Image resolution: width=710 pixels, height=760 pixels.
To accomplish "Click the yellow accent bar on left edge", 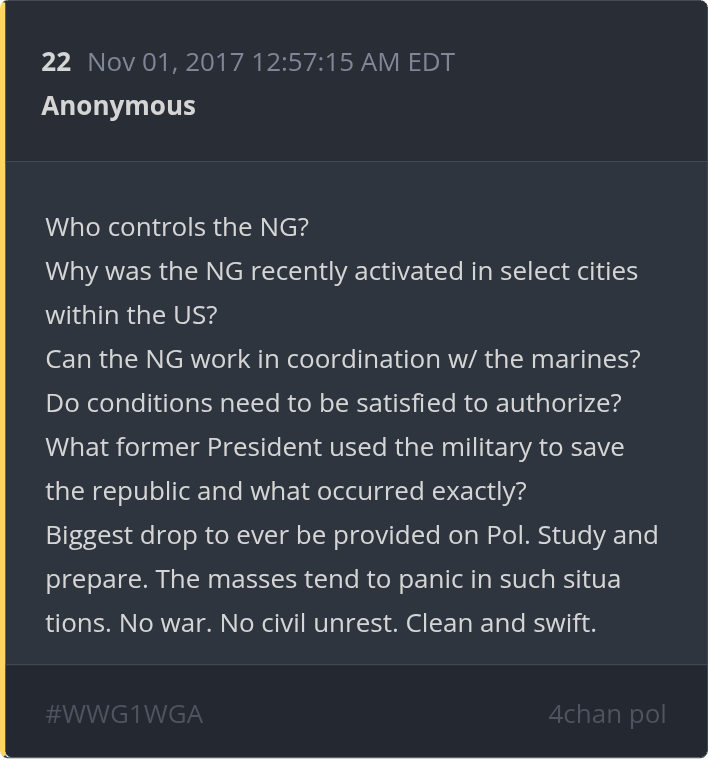I will (x=3, y=380).
